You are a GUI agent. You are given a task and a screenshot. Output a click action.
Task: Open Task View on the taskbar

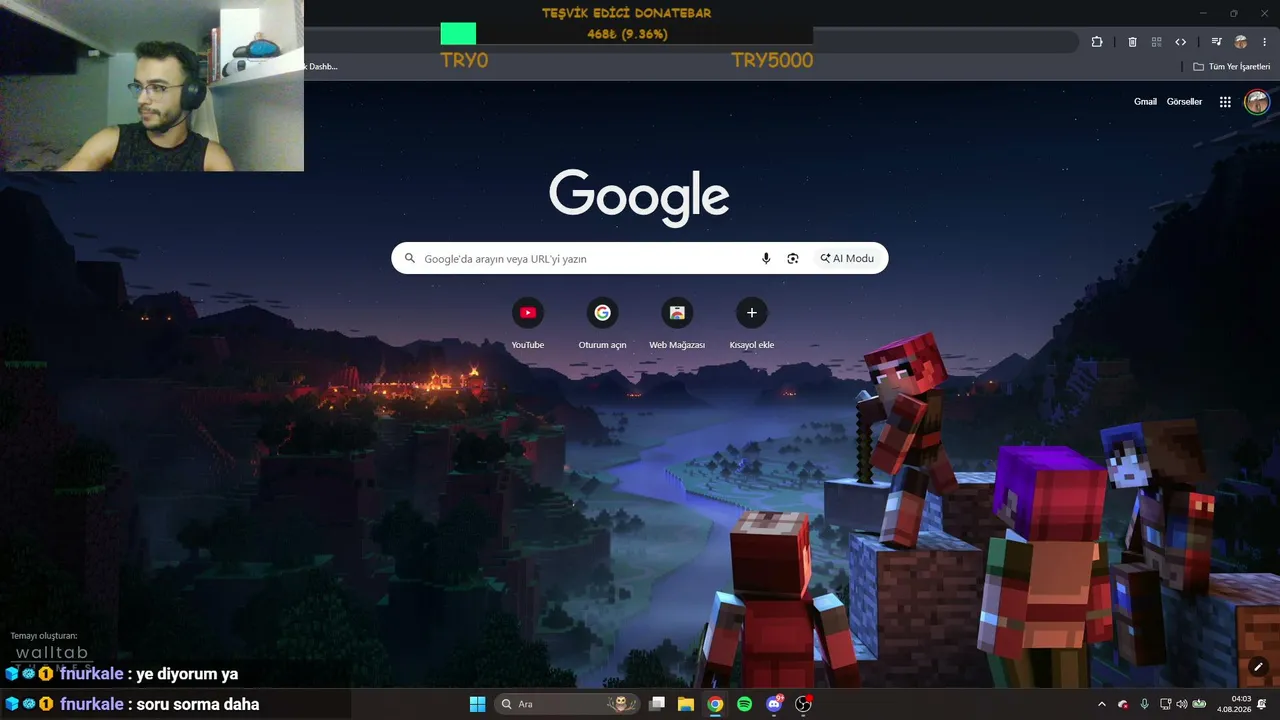pyautogui.click(x=657, y=704)
